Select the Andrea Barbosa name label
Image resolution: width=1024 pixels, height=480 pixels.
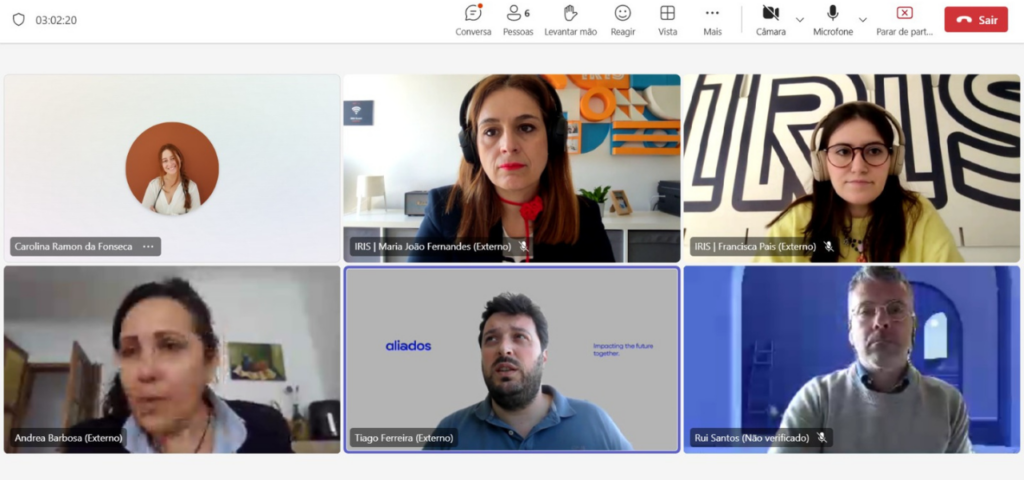point(68,438)
